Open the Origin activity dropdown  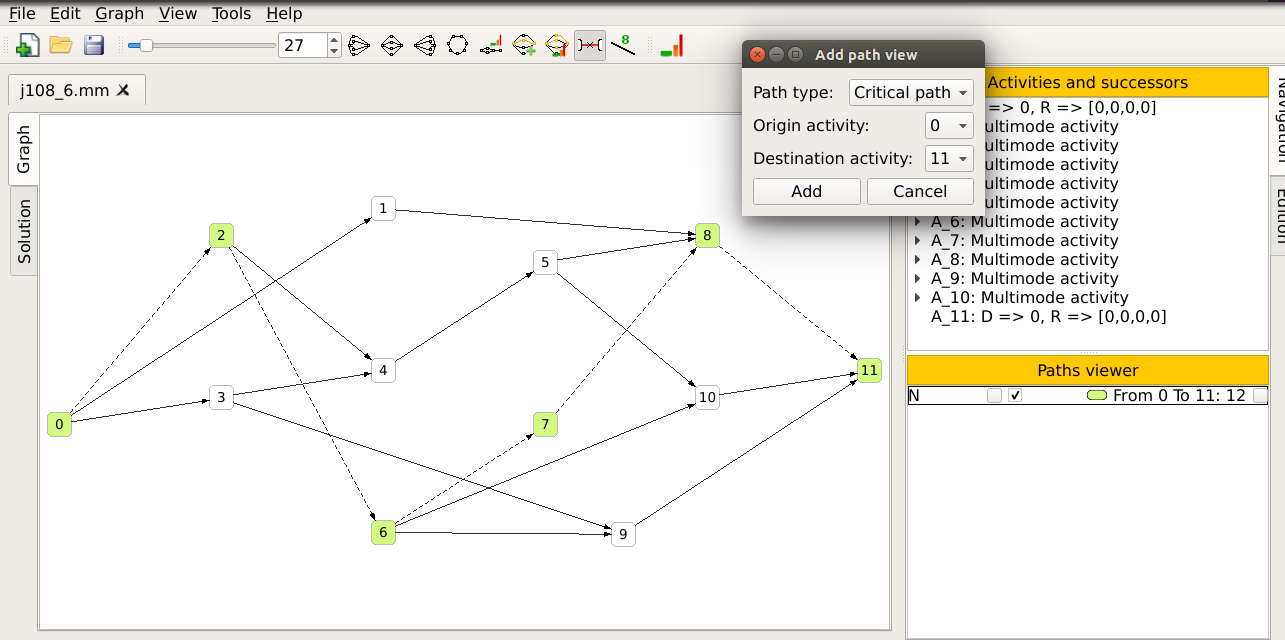coord(948,126)
